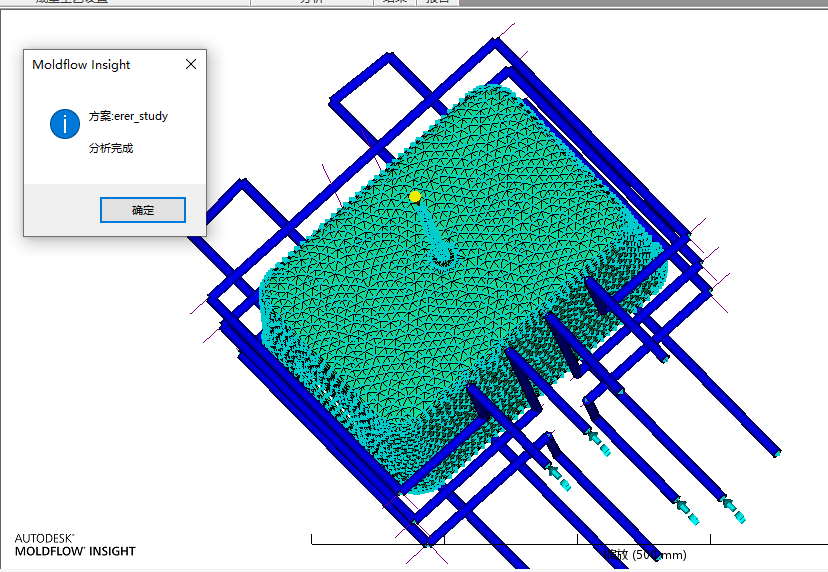828x572 pixels.
Task: Close the Moldflow Insight dialog with X
Action: coord(191,64)
